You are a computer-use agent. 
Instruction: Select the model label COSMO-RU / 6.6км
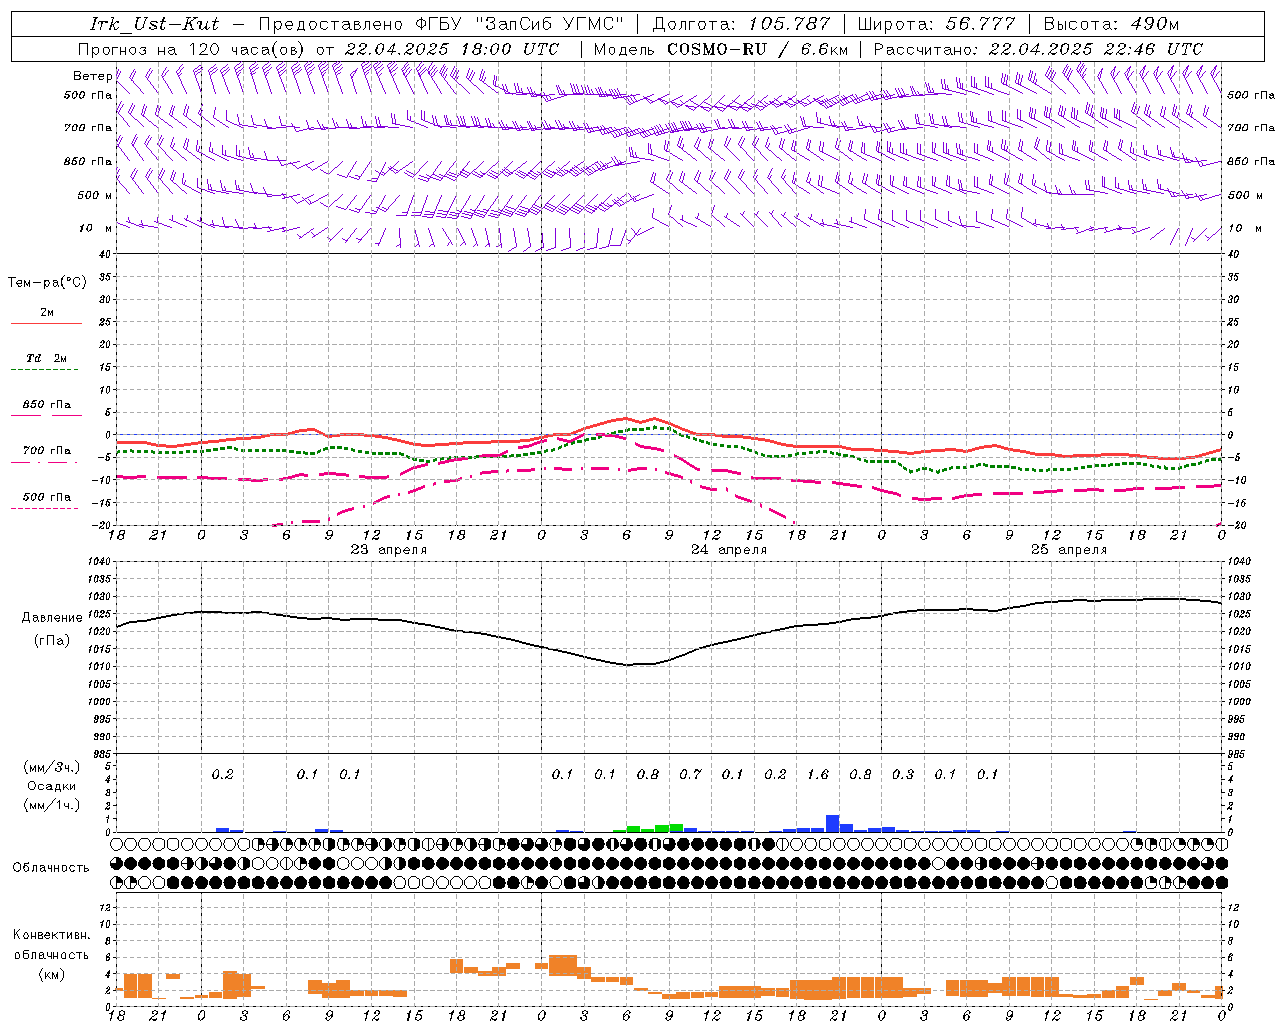pos(758,49)
